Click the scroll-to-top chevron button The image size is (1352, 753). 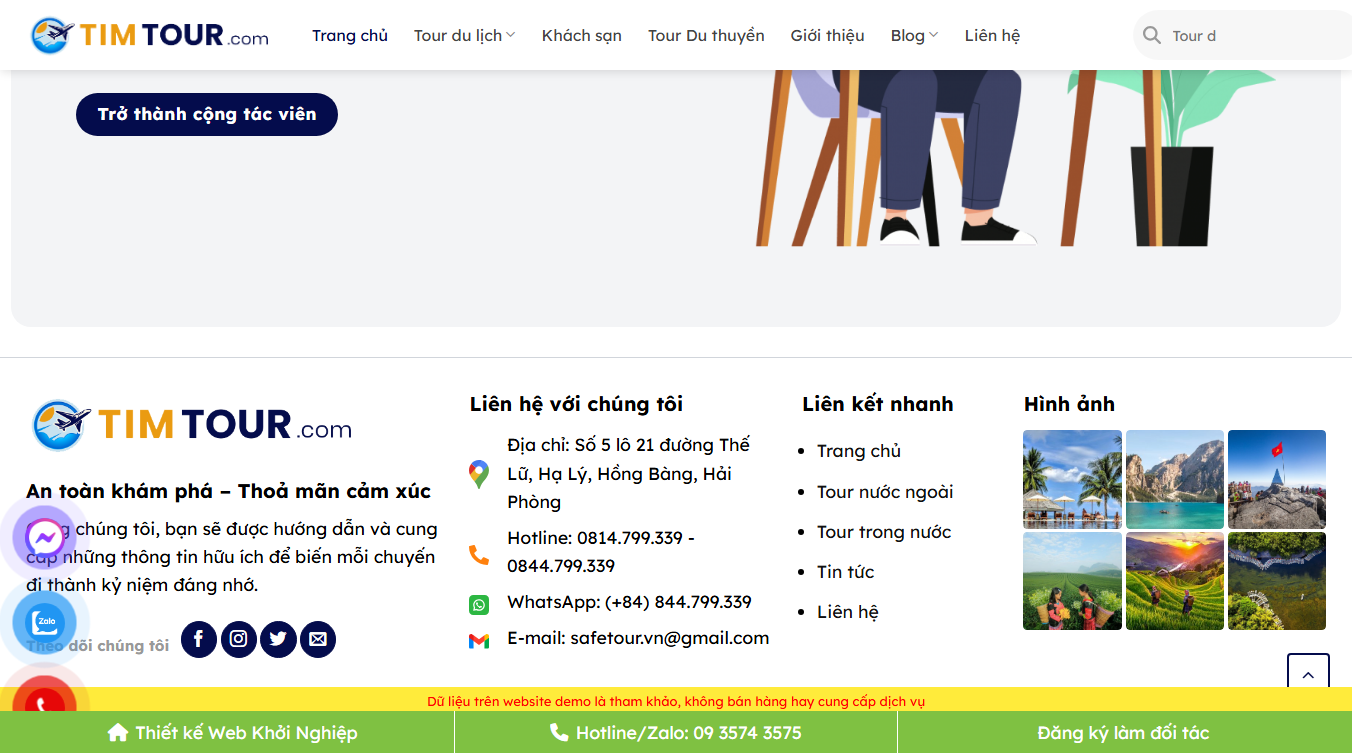pos(1308,675)
